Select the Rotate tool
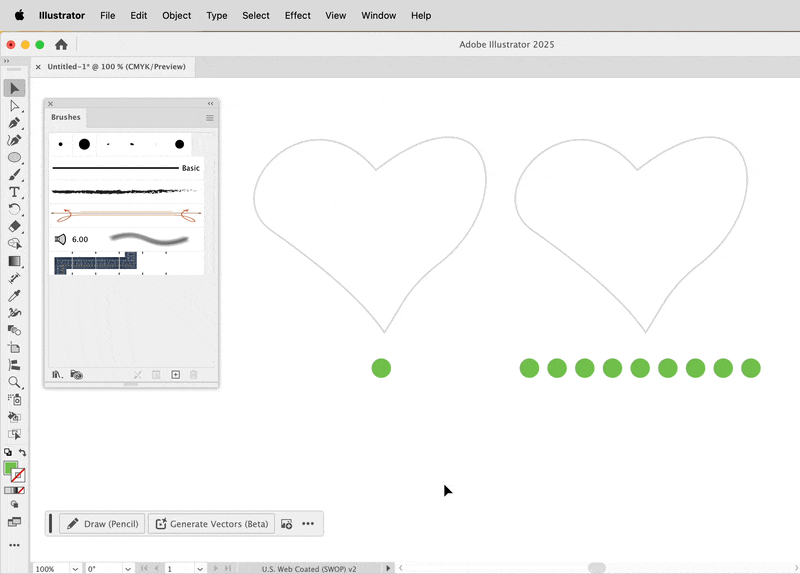This screenshot has height=574, width=800. click(x=14, y=209)
